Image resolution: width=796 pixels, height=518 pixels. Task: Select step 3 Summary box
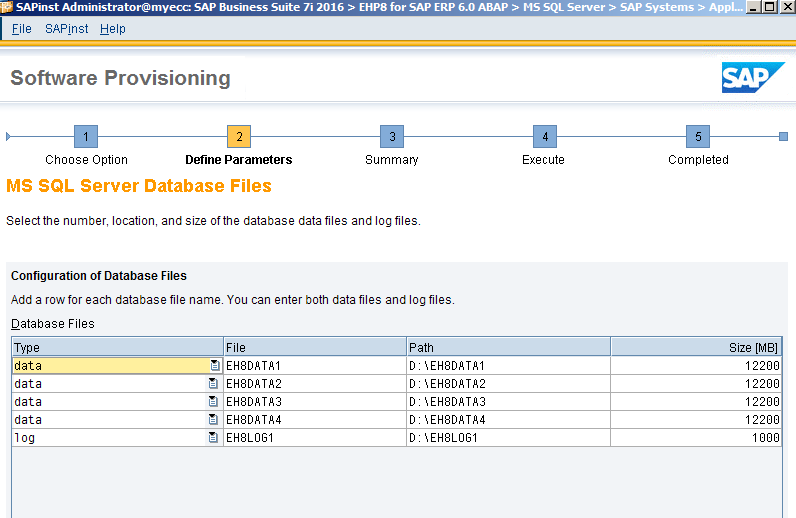[x=392, y=137]
